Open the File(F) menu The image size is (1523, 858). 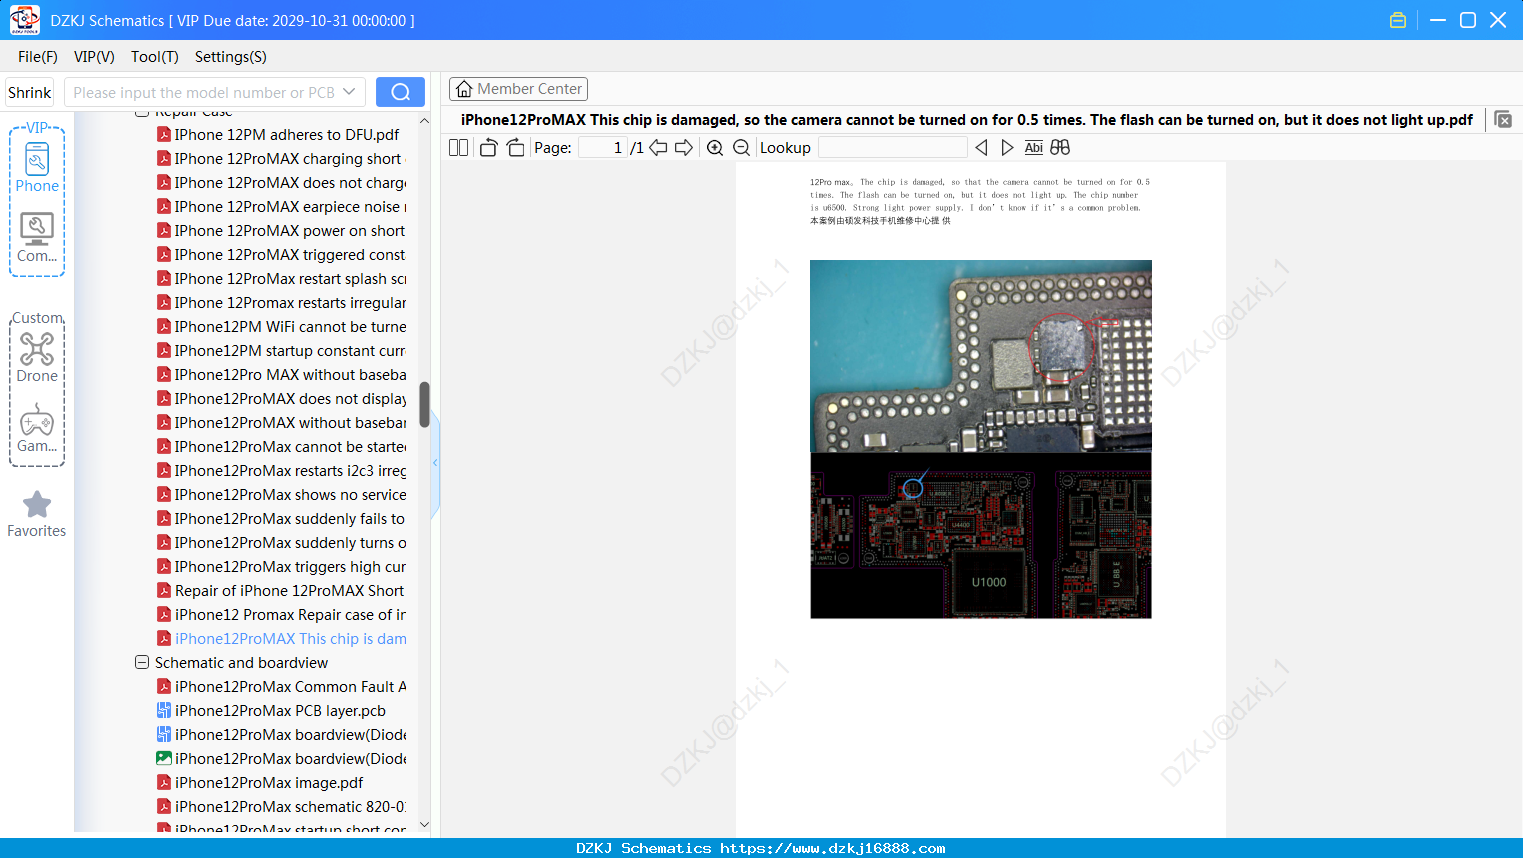pos(38,57)
